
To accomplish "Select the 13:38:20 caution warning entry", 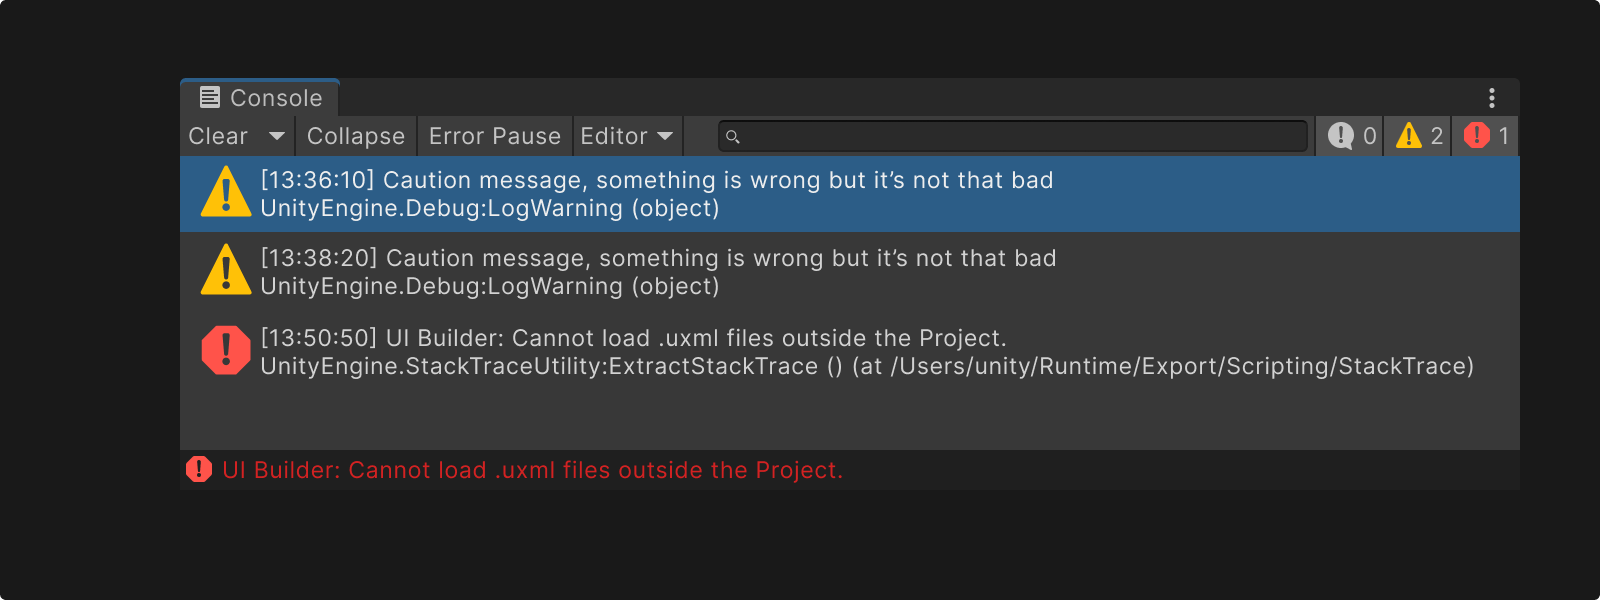I will (x=700, y=271).
